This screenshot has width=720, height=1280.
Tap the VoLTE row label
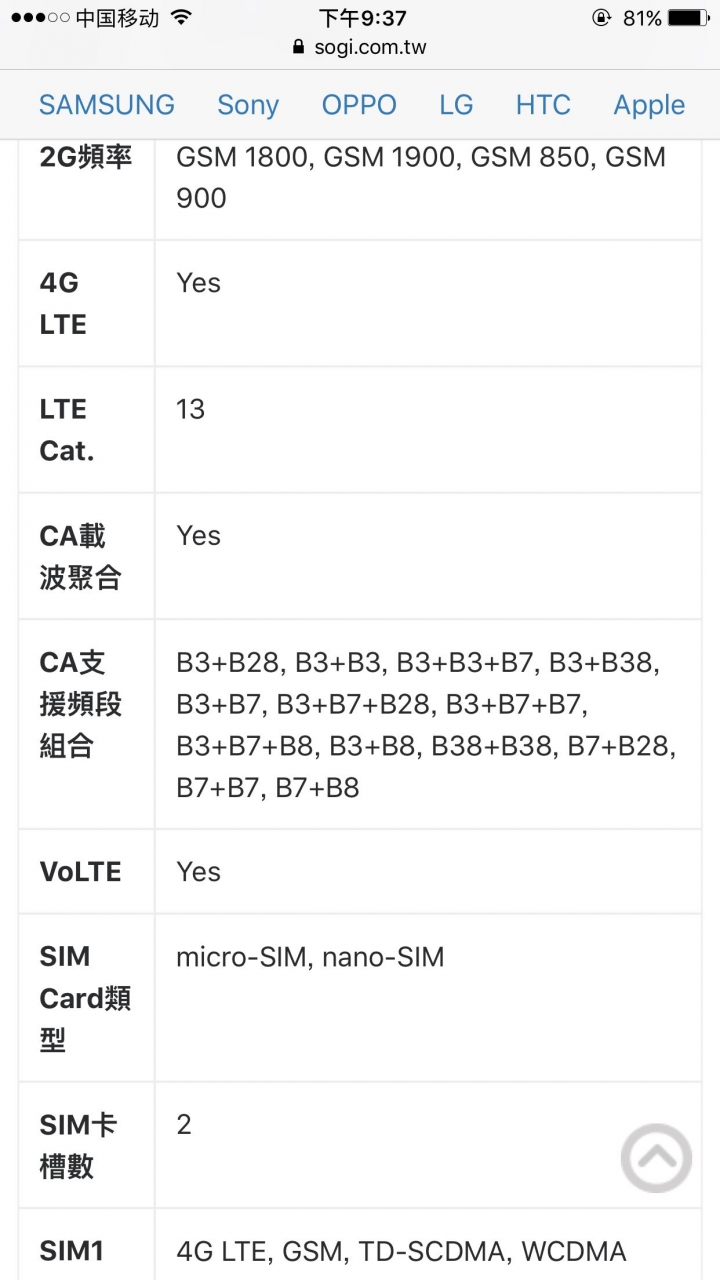point(80,872)
